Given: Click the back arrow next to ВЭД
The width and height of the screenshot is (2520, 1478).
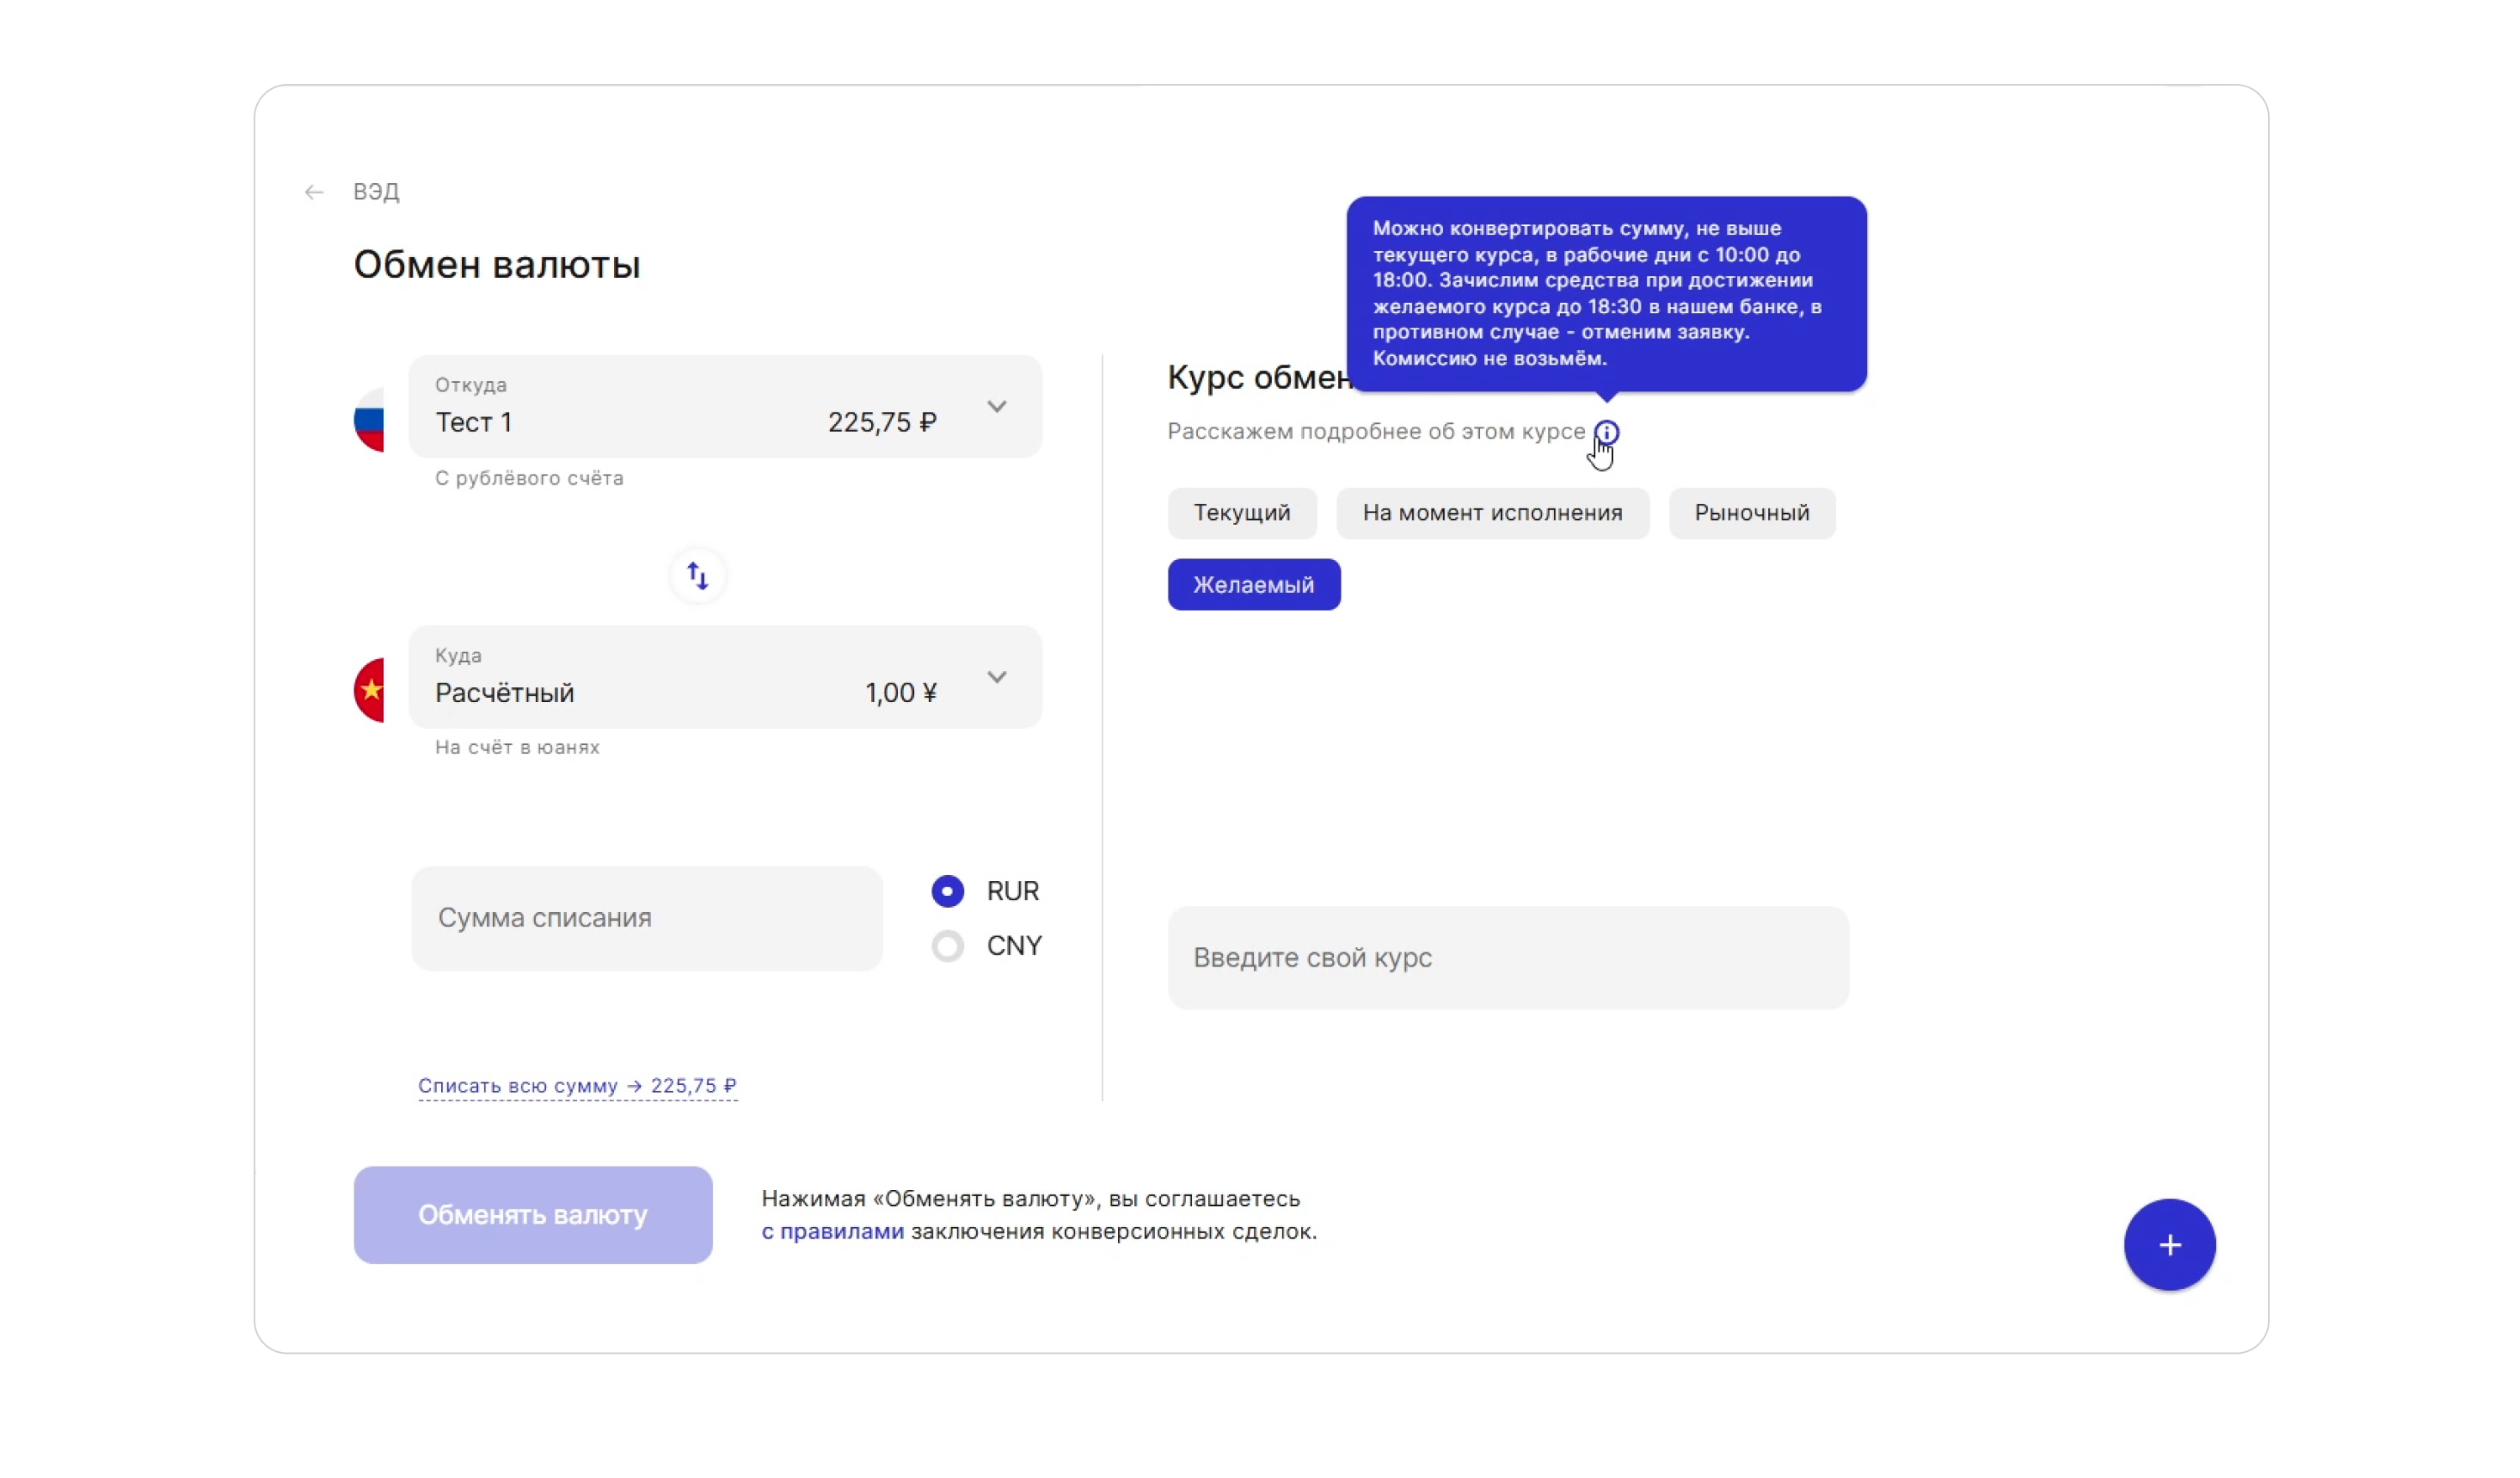Looking at the screenshot, I should (314, 192).
